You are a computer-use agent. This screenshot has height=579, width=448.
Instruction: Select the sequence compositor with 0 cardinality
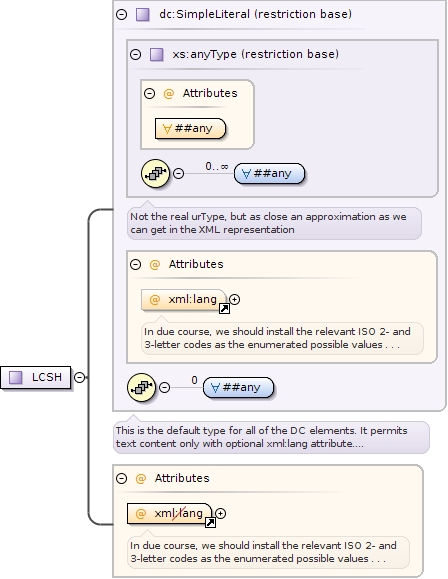click(x=141, y=387)
